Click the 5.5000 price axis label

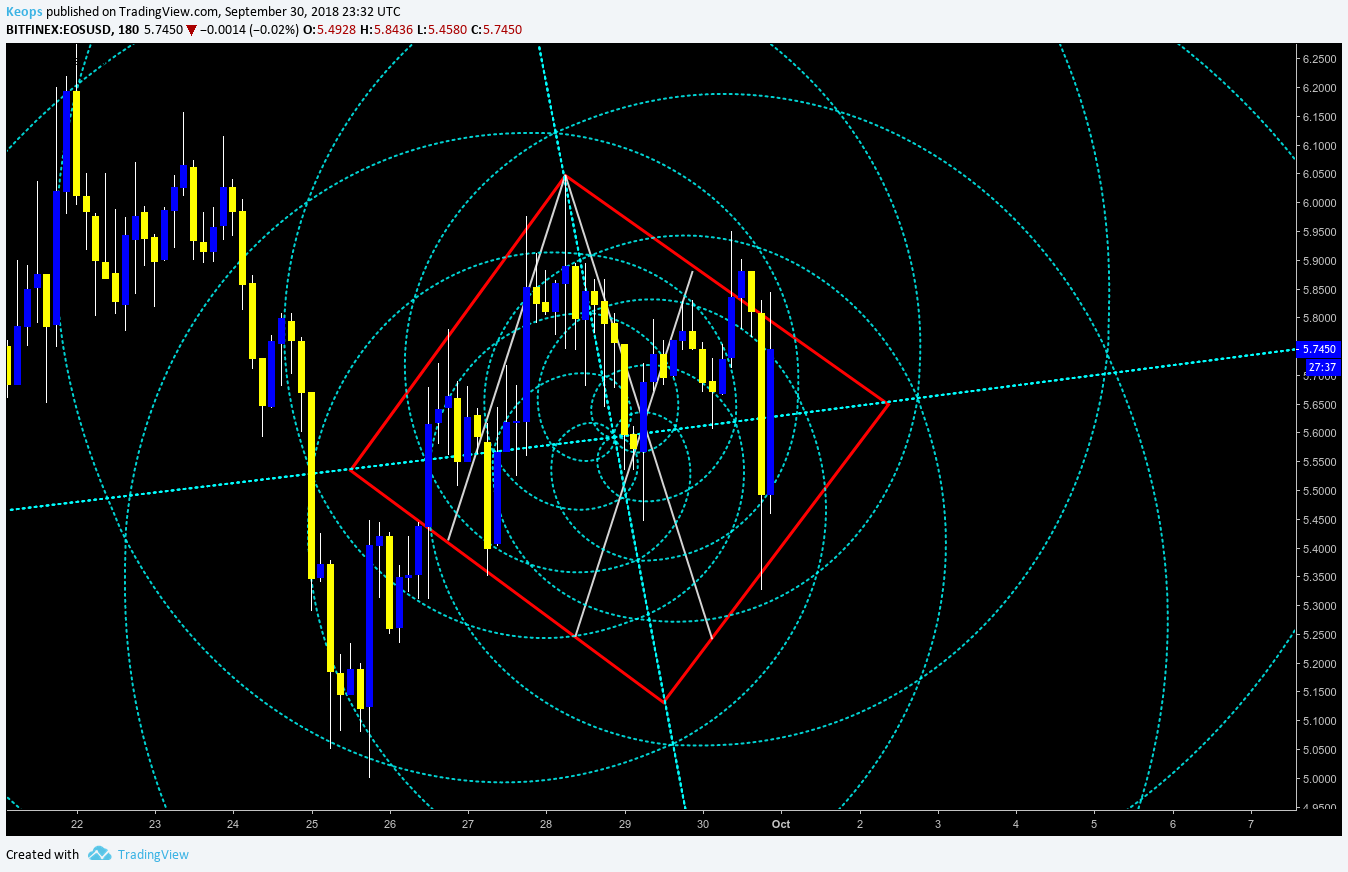pyautogui.click(x=1319, y=491)
